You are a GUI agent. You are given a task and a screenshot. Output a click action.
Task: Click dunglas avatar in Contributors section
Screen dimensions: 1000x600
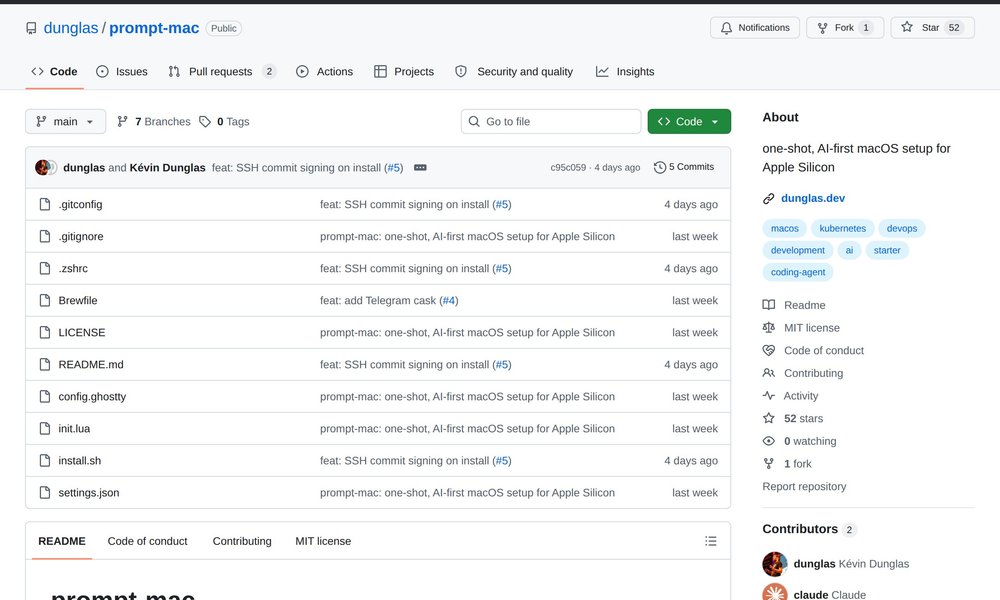point(775,564)
